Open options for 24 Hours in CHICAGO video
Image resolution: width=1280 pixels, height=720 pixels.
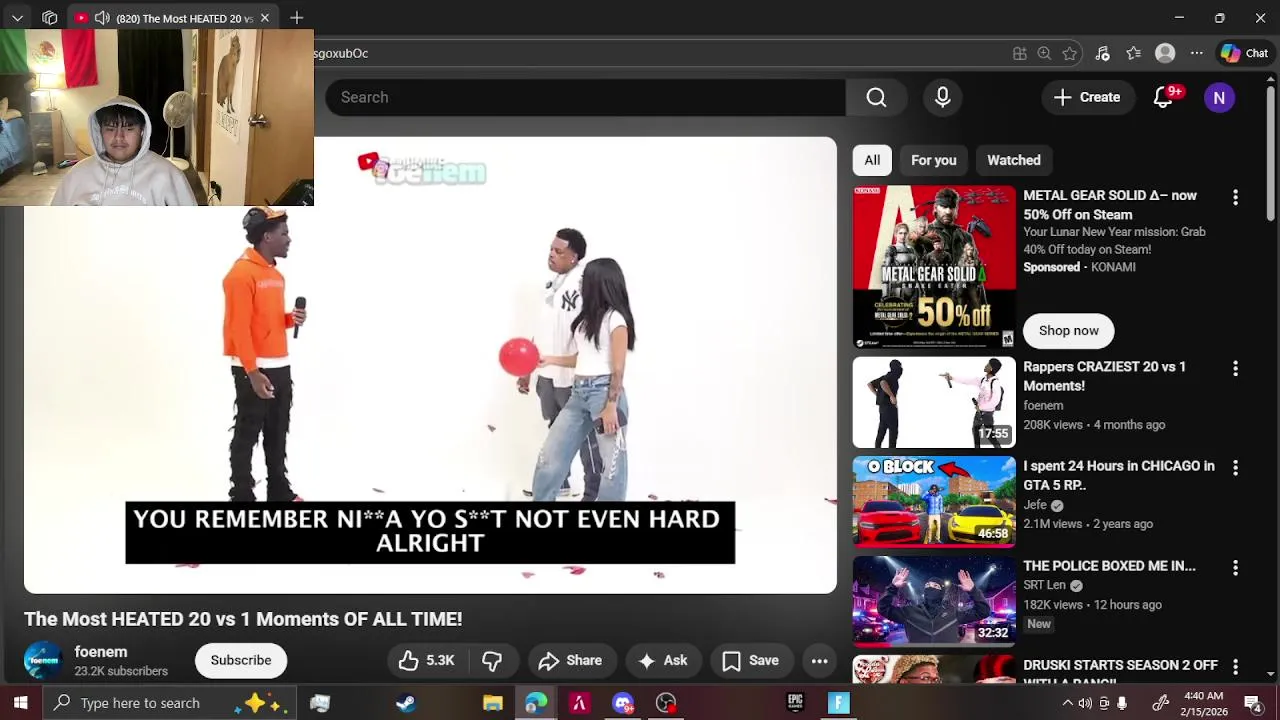coord(1235,468)
